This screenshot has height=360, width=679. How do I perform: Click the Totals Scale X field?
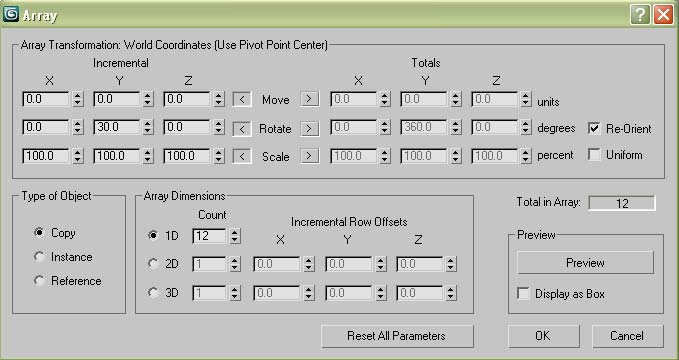pos(353,156)
